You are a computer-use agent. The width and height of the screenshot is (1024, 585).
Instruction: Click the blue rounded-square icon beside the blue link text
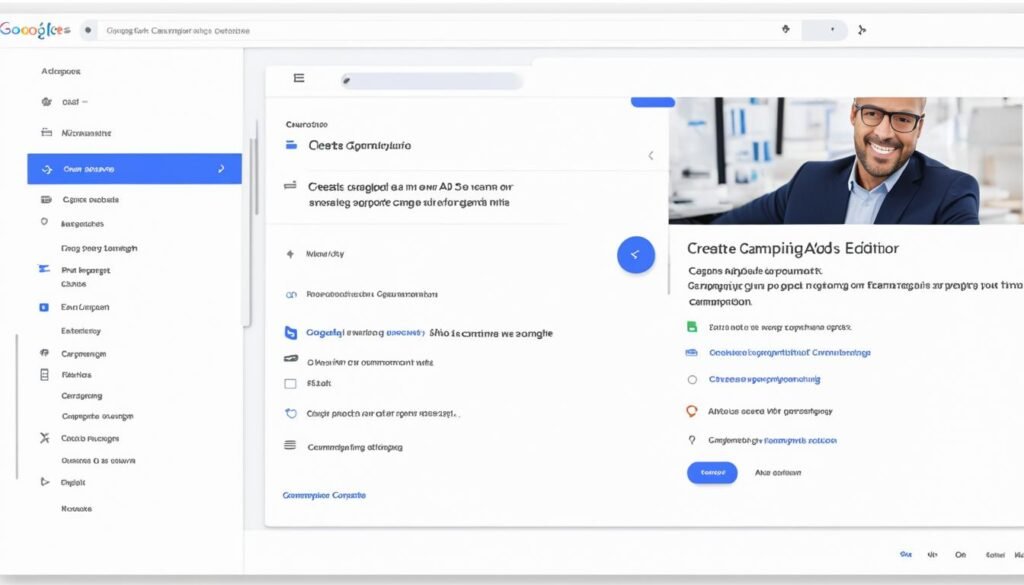[291, 333]
